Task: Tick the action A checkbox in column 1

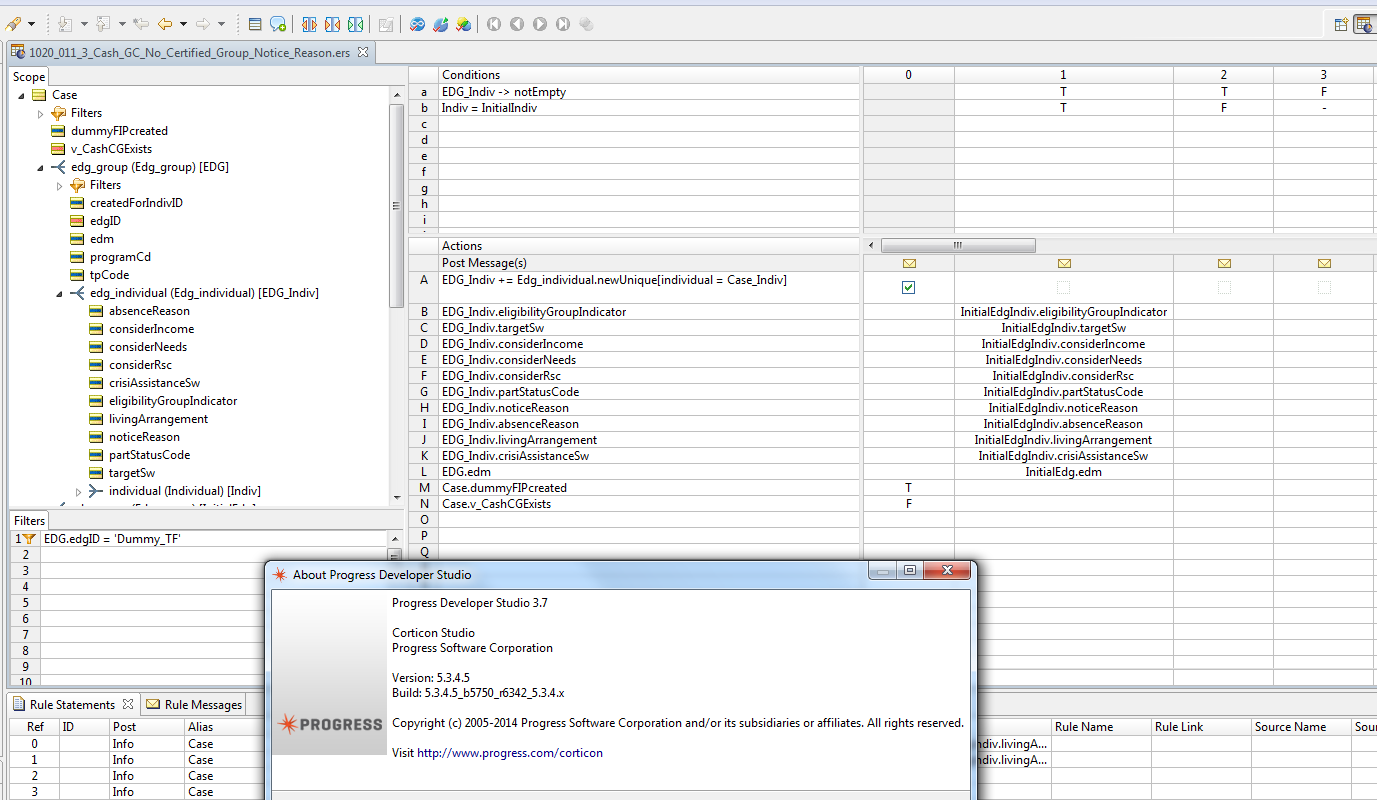Action: [x=1064, y=288]
